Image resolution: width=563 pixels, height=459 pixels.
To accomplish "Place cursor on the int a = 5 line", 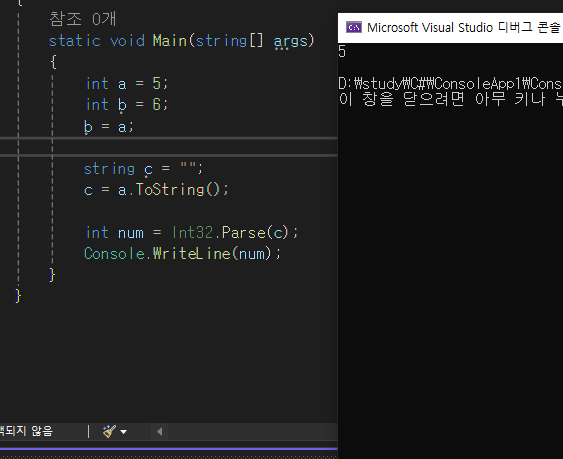I will pos(126,84).
